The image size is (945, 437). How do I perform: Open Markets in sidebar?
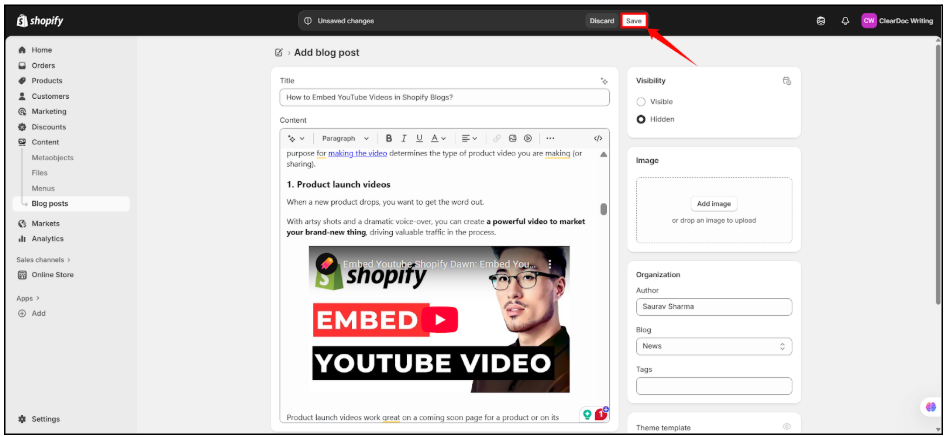(45, 223)
